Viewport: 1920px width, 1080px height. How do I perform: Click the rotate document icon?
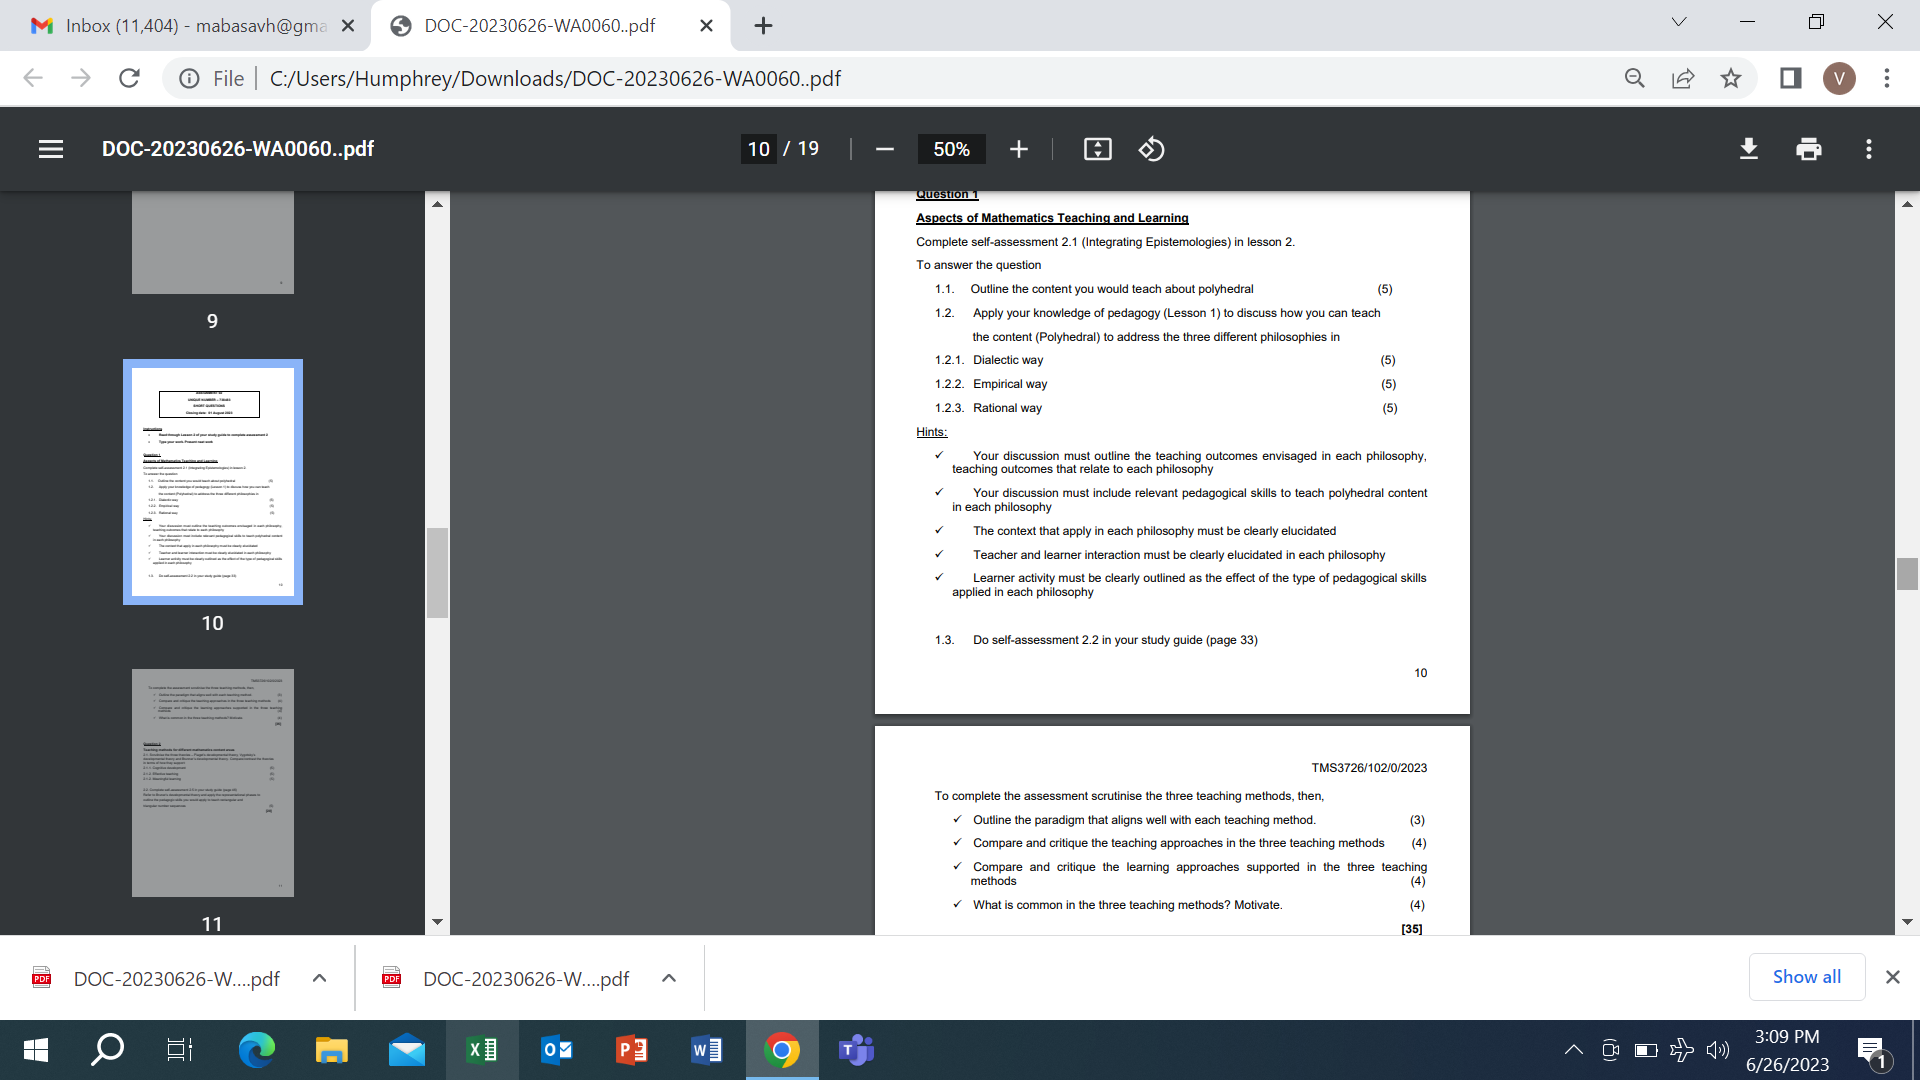[x=1150, y=149]
